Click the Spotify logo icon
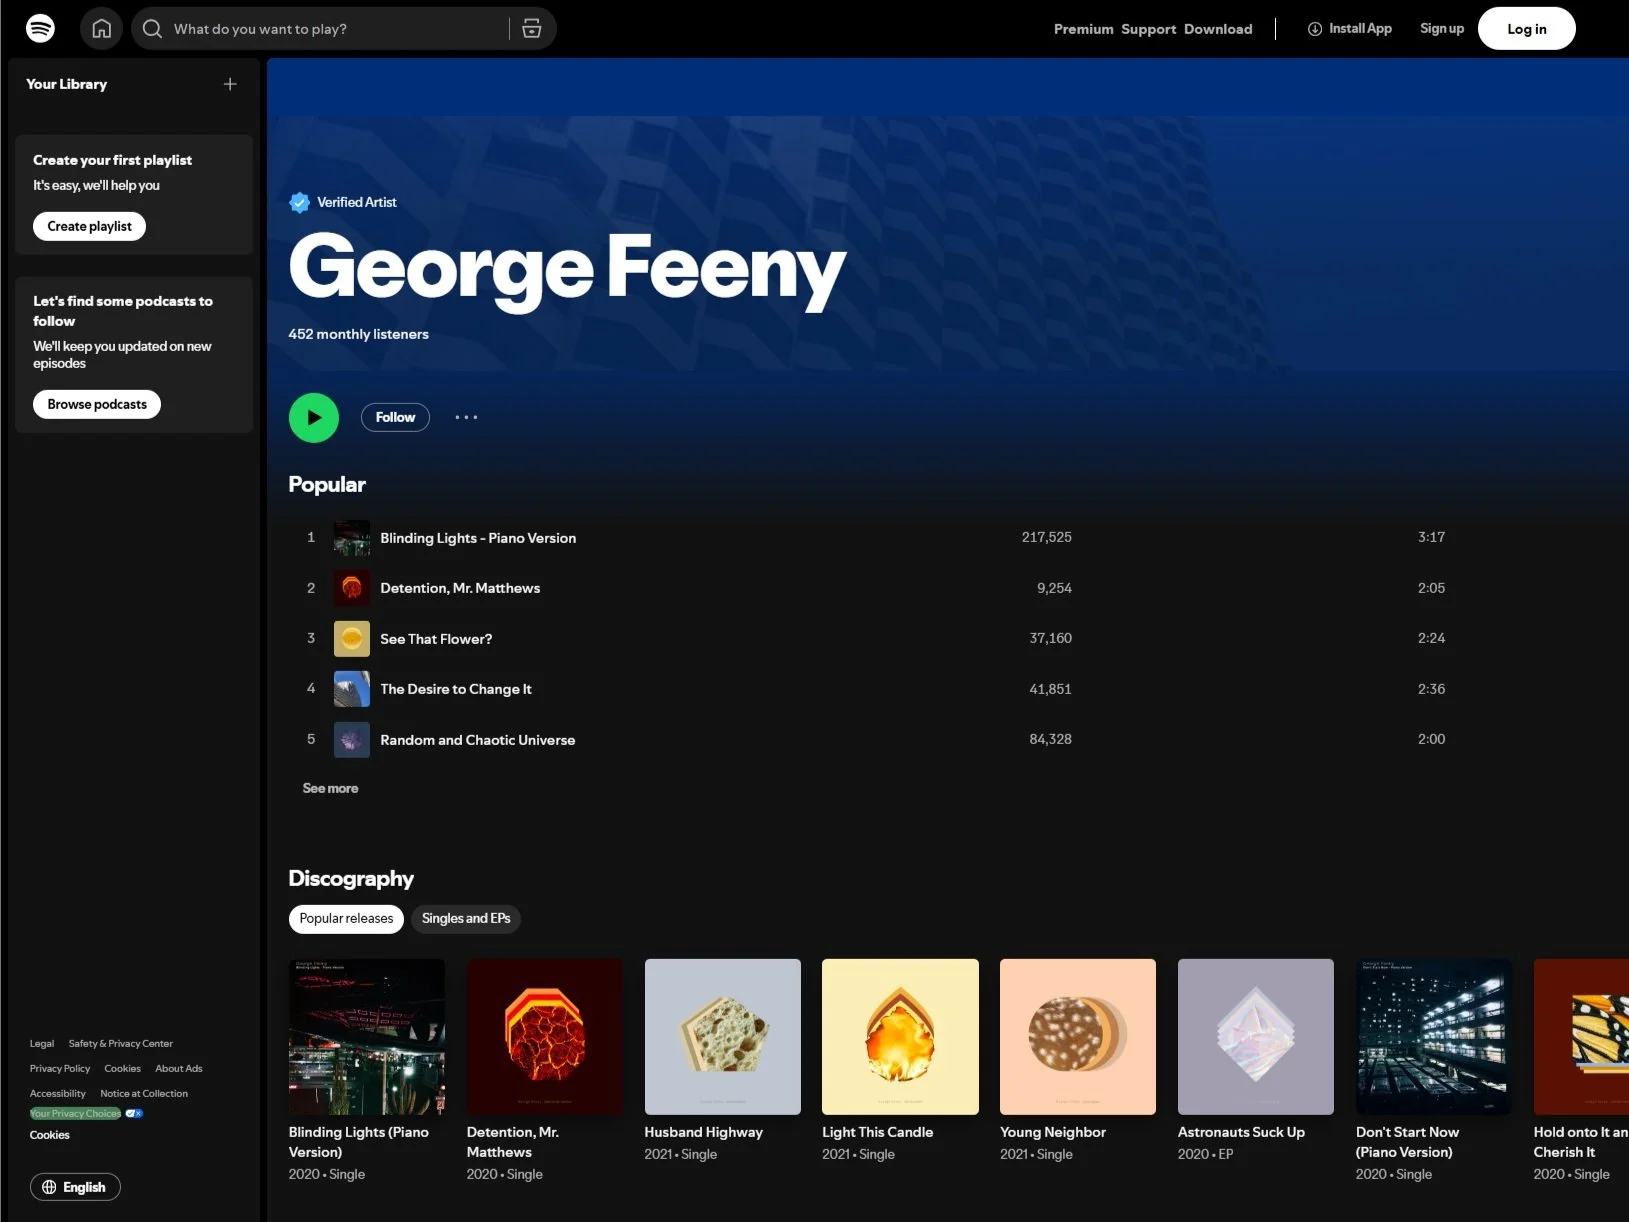Image resolution: width=1629 pixels, height=1222 pixels. pos(40,28)
